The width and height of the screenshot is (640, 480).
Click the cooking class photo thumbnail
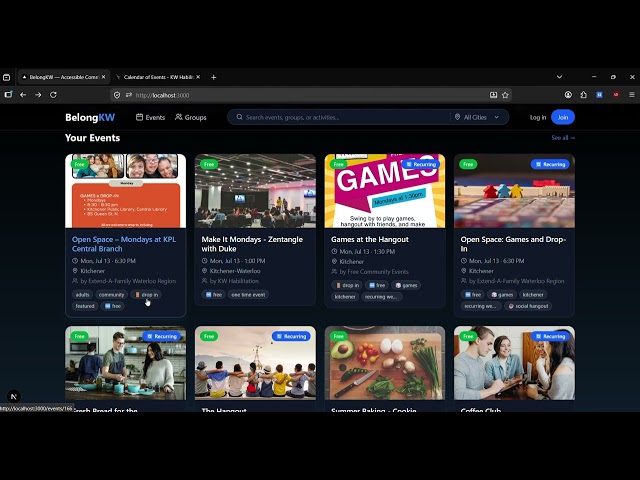coord(125,363)
